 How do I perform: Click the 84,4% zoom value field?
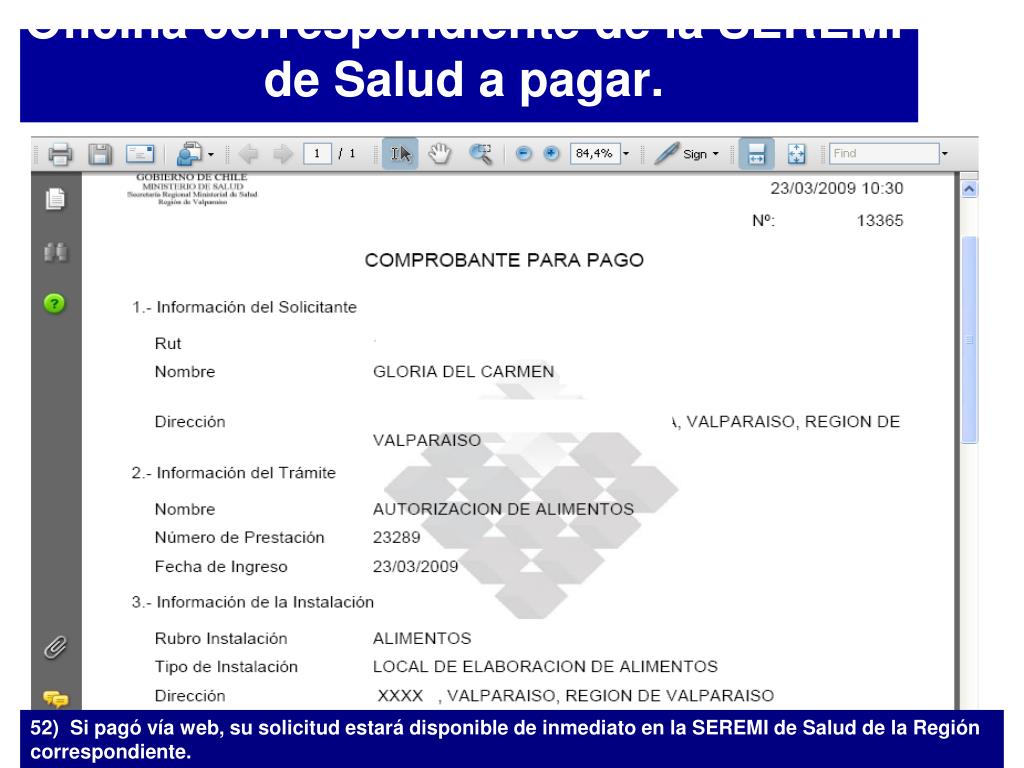click(594, 153)
